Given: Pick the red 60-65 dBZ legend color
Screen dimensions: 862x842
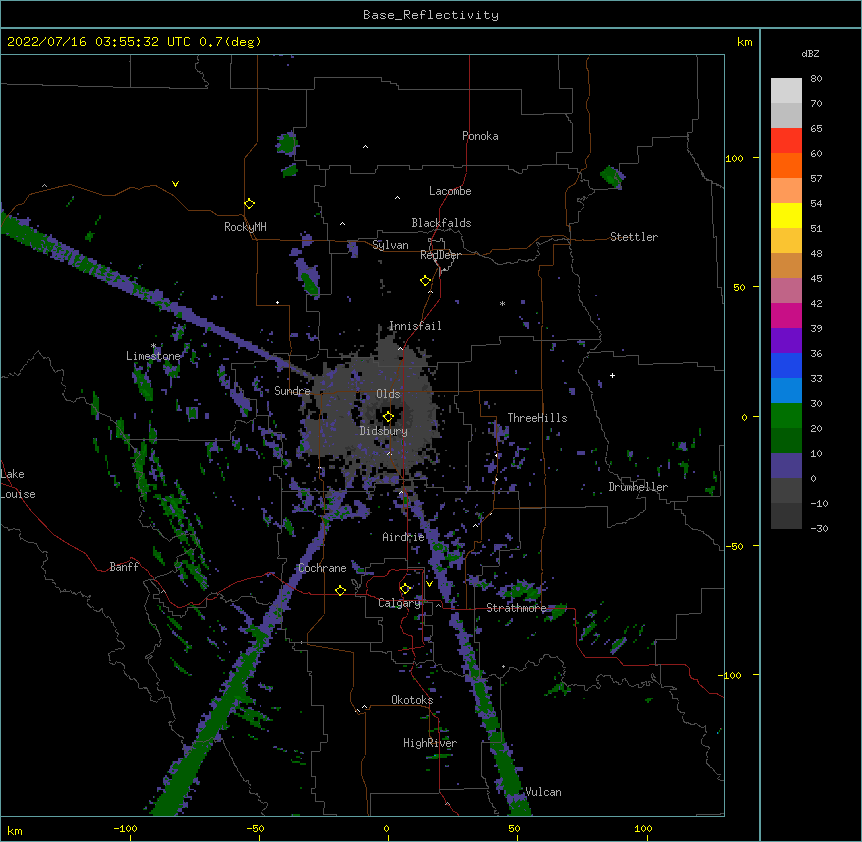Looking at the screenshot, I should point(786,141).
